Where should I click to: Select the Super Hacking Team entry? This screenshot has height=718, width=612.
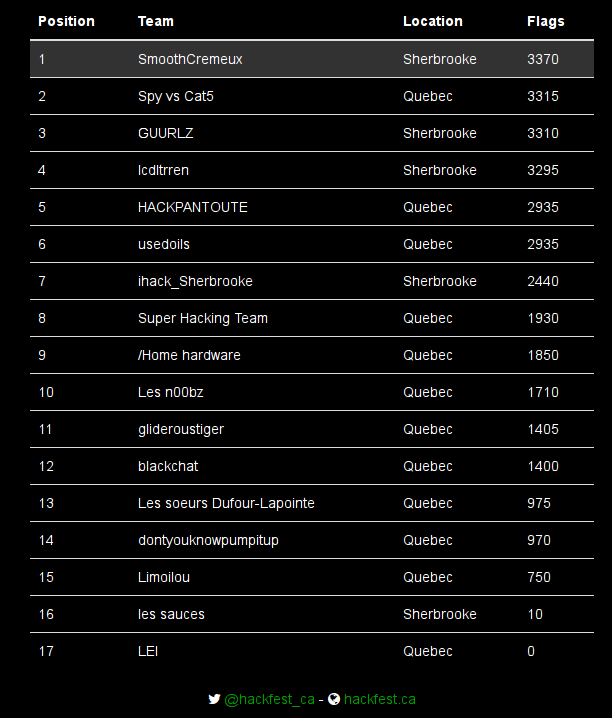[x=203, y=318]
